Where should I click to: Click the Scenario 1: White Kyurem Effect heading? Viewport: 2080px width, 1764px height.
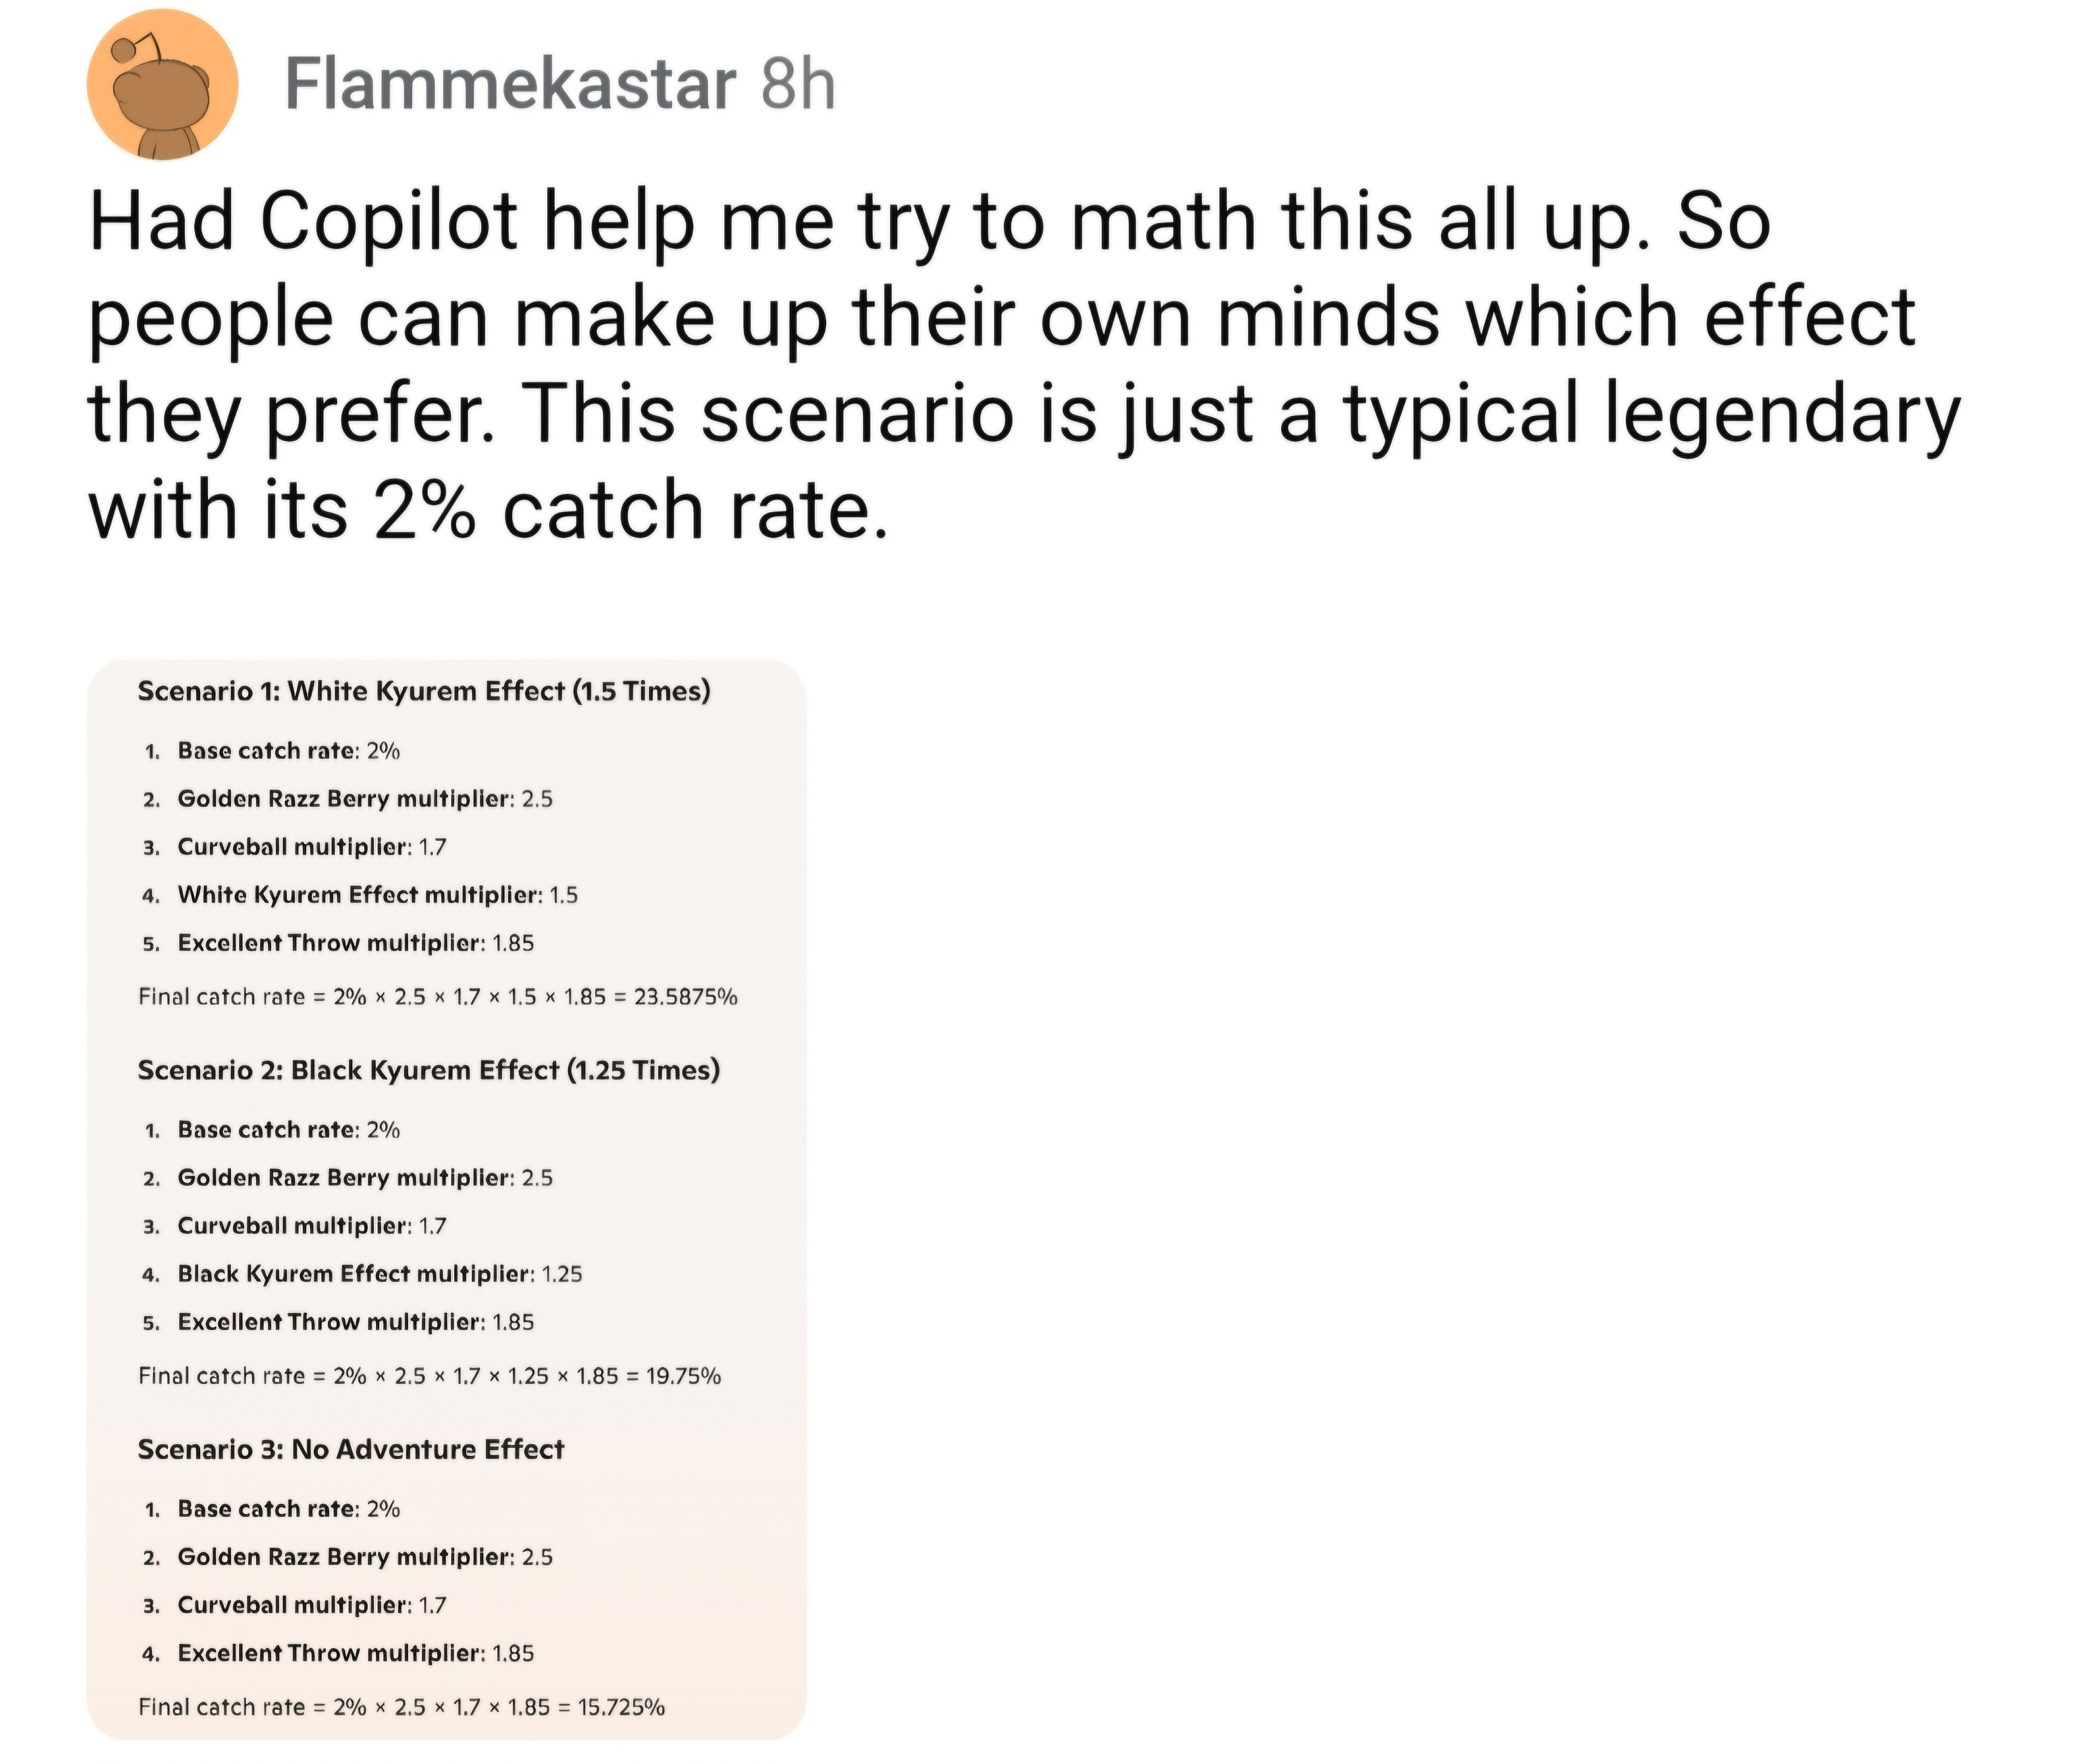(x=424, y=691)
